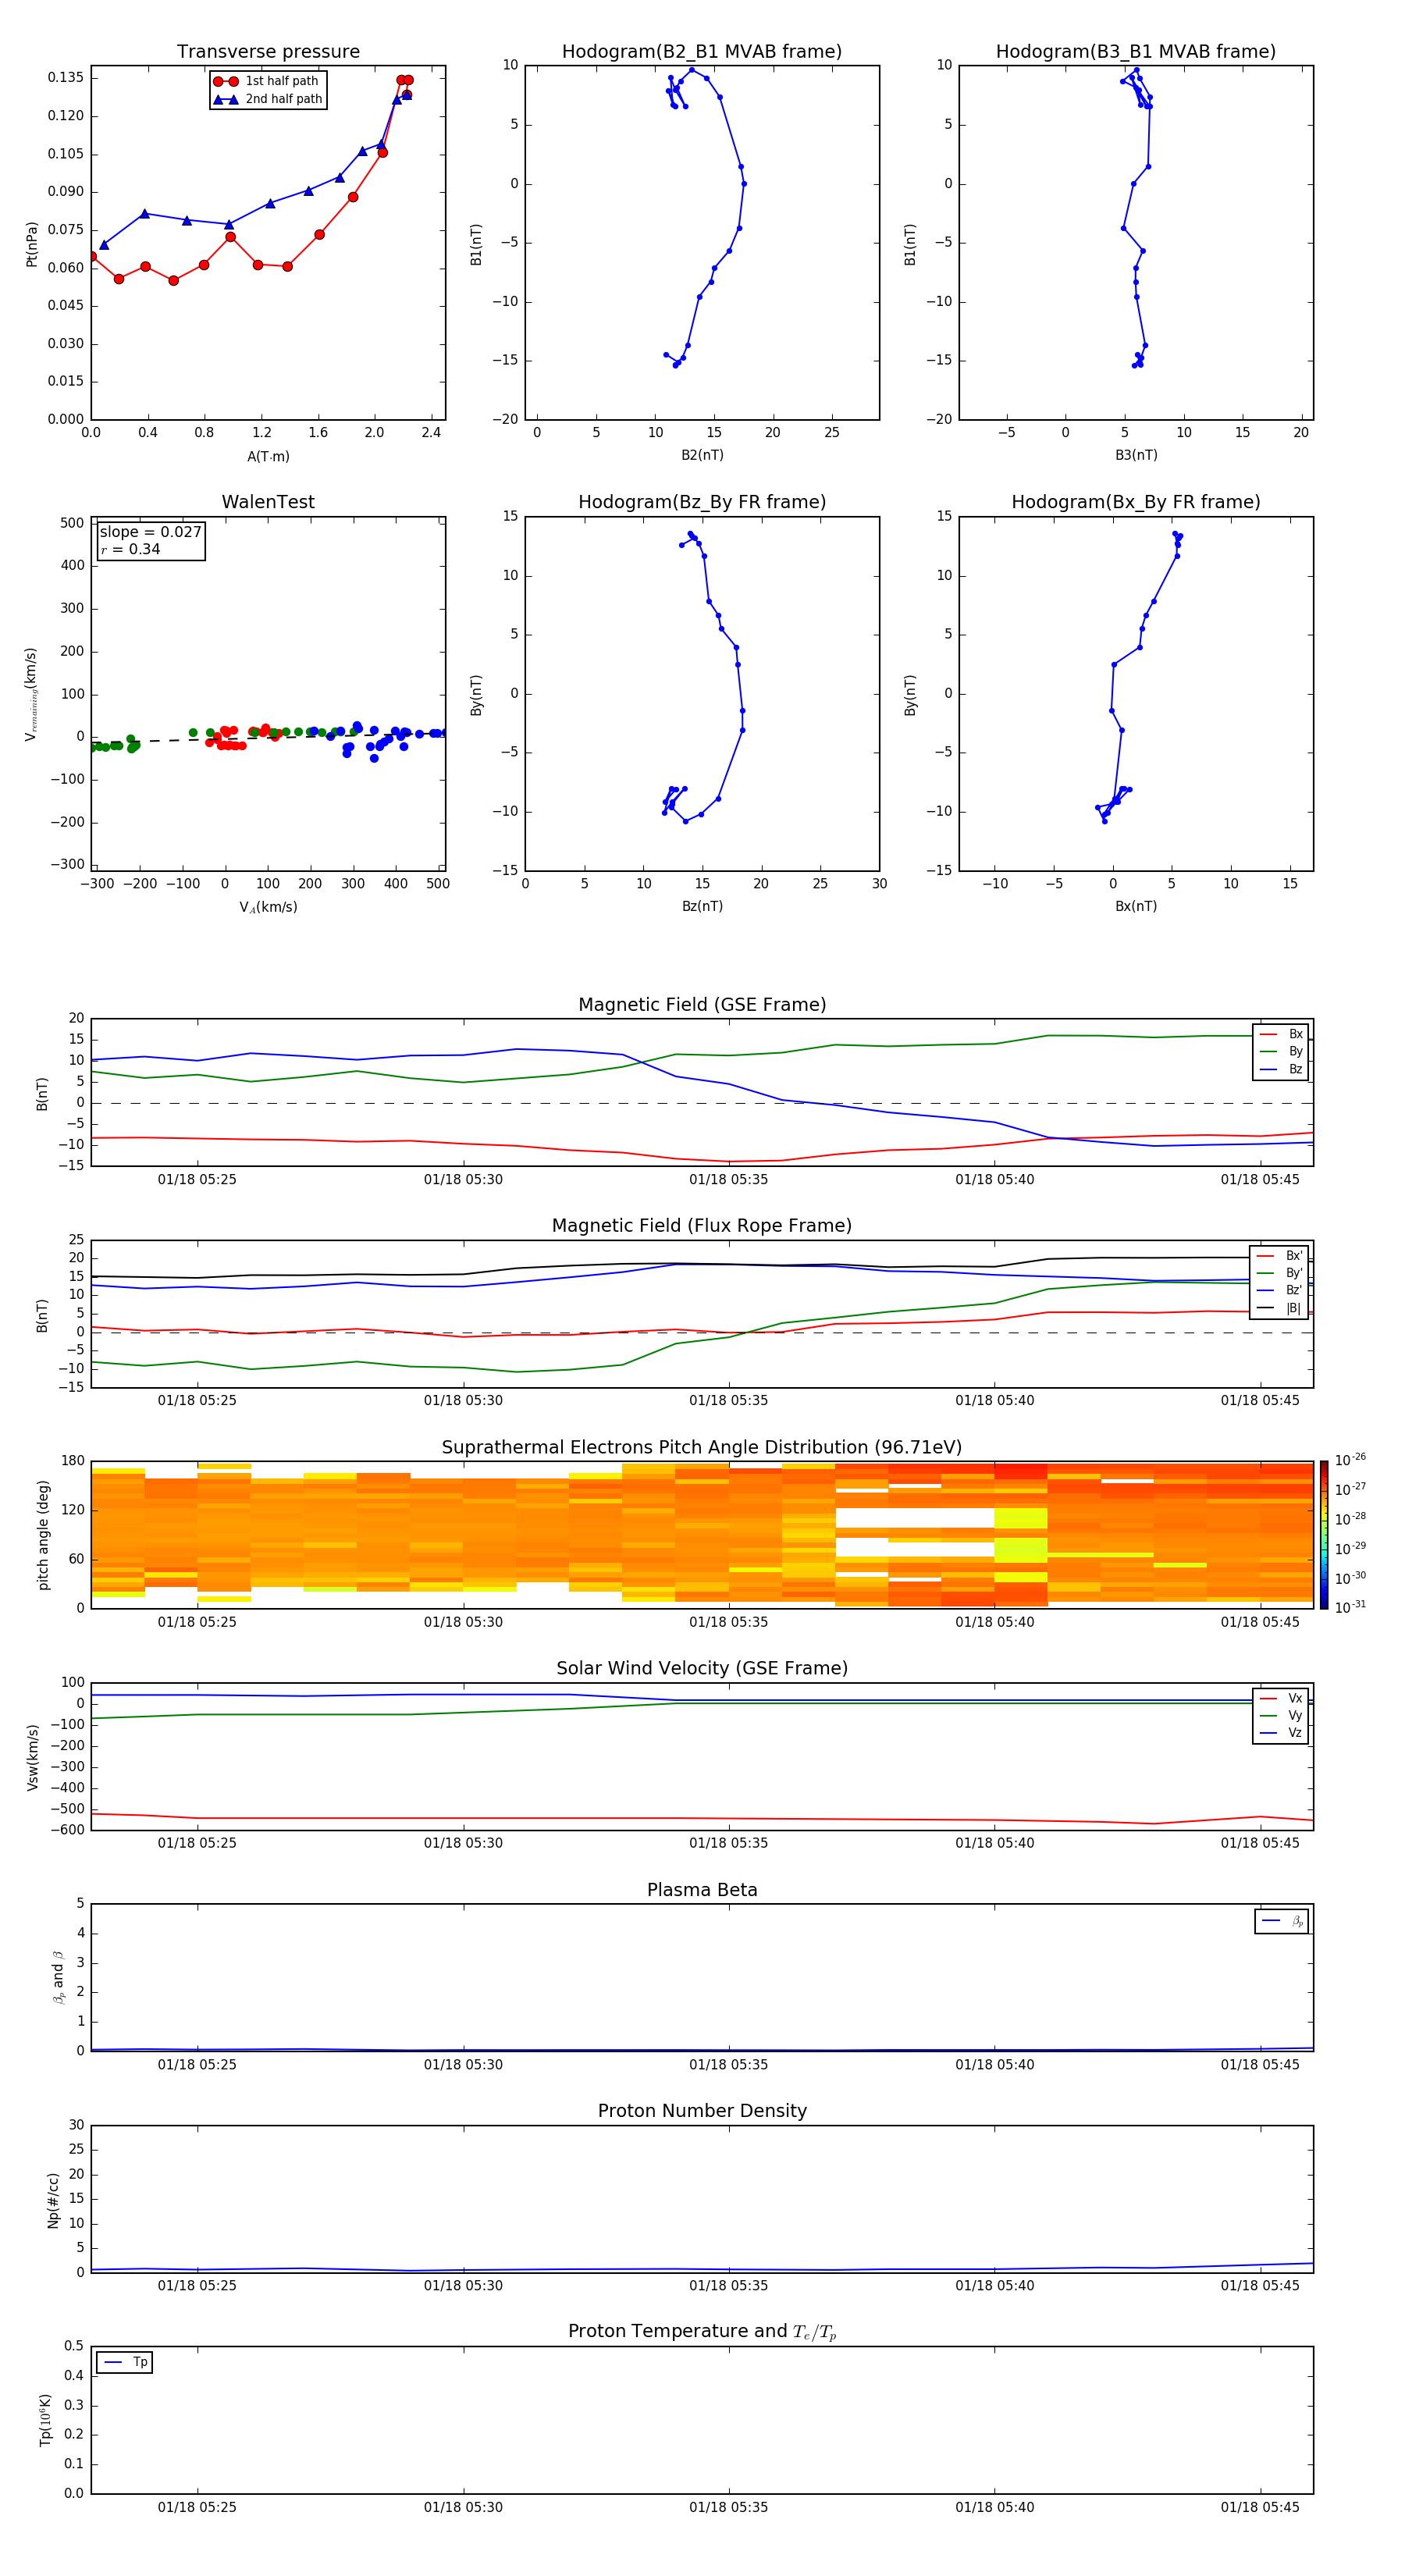Click 'Bx' legend entry in GSE magnetic field

pos(1281,1034)
